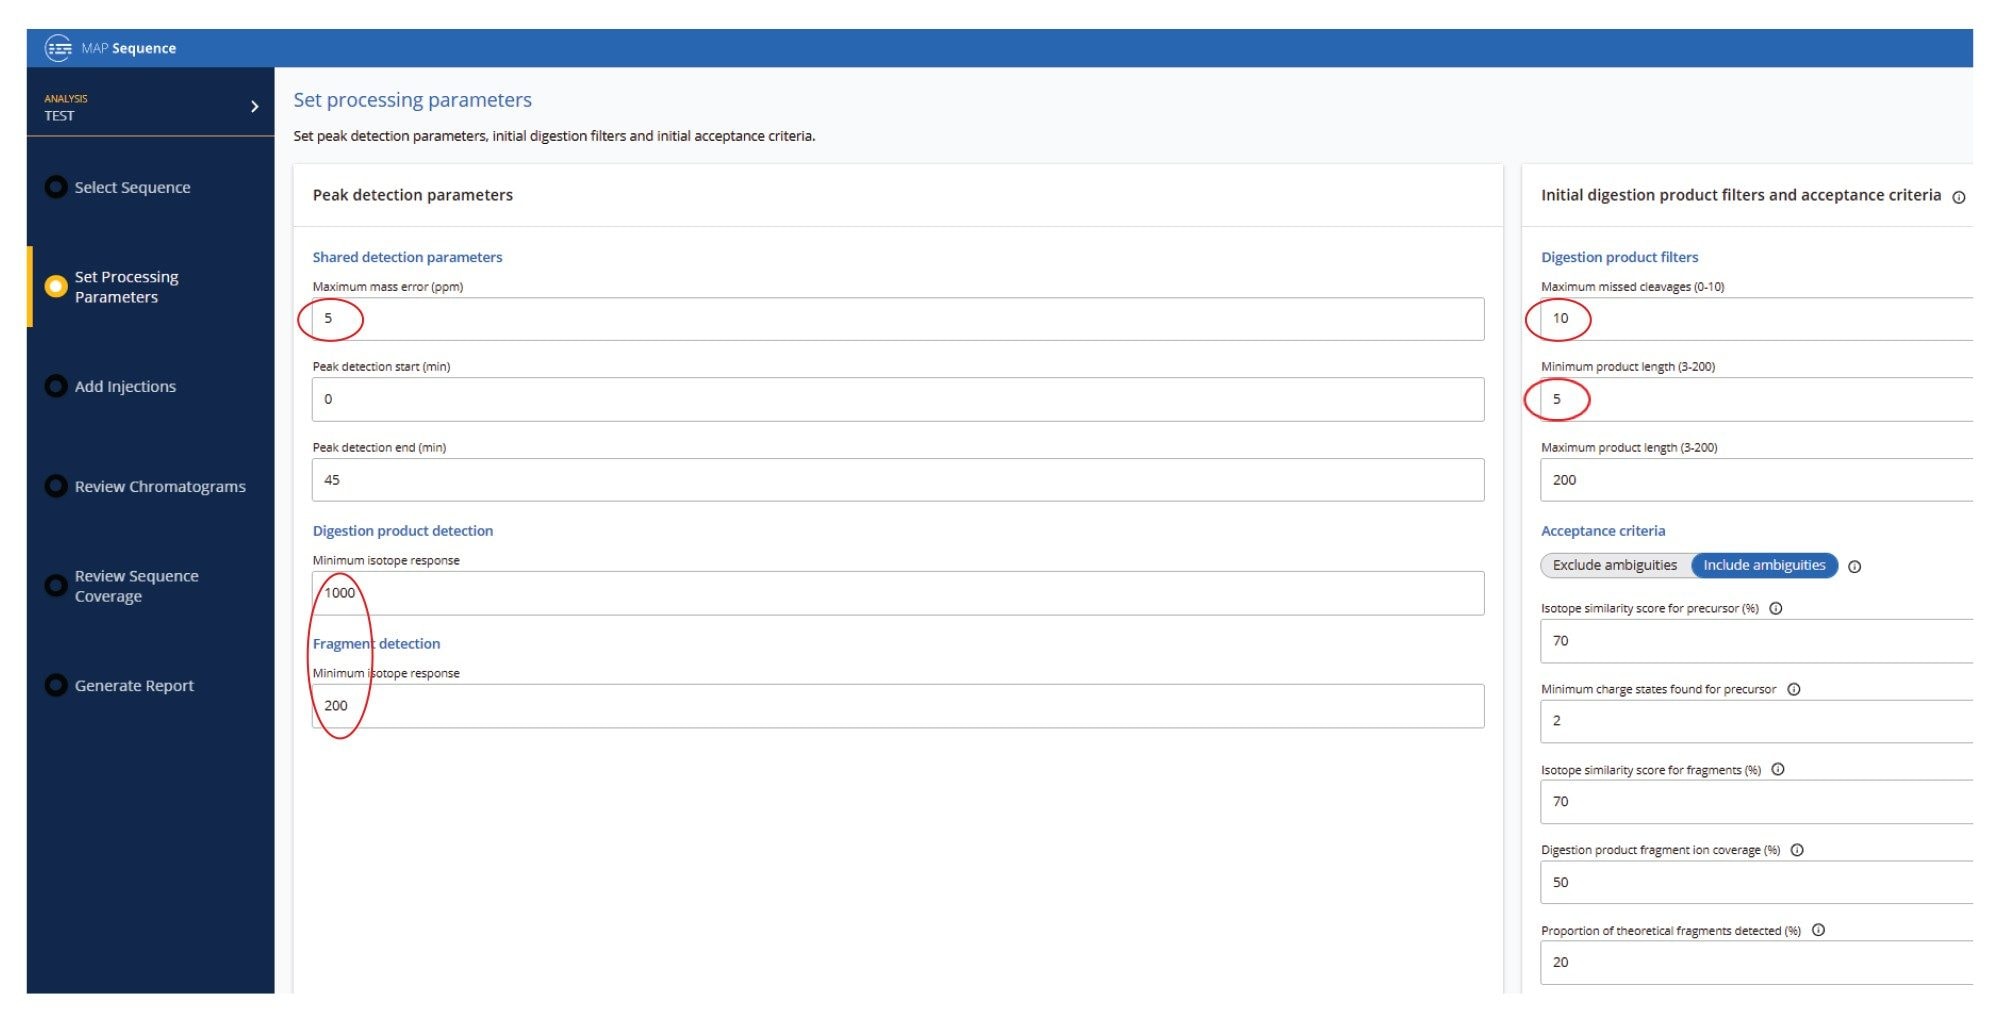Click info icon next to Include ambiguities toggle

tap(1856, 566)
